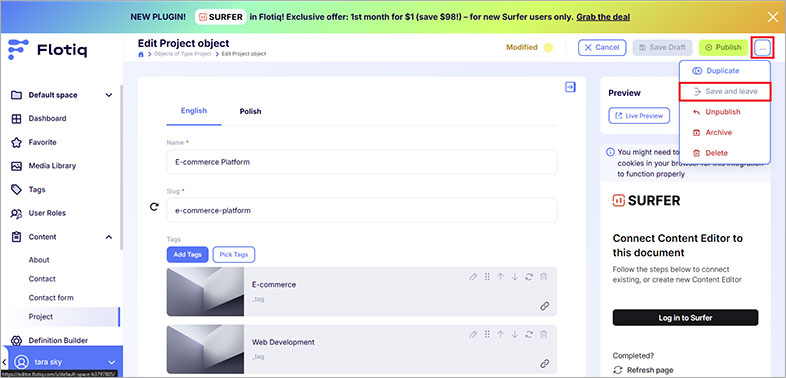Click the Surfer logo in the promo banner
This screenshot has width=786, height=378.
(x=221, y=17)
